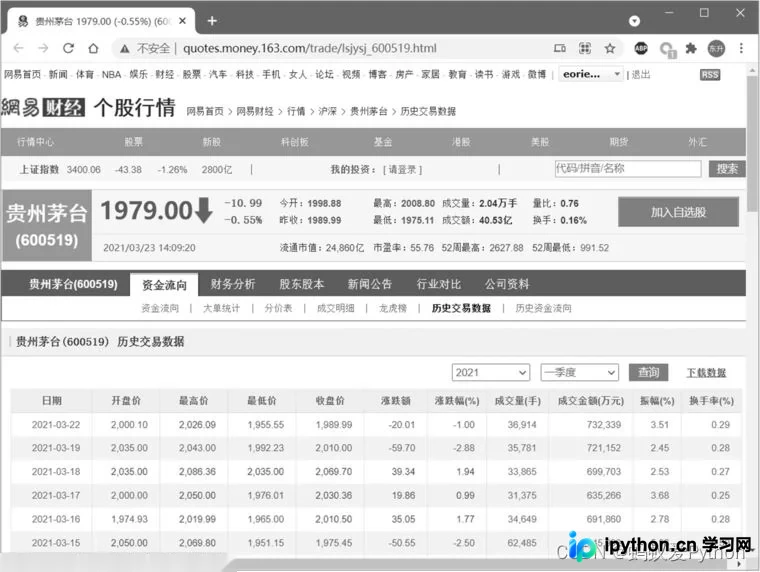
Task: Go back to the previous page
Action: pyautogui.click(x=18, y=48)
